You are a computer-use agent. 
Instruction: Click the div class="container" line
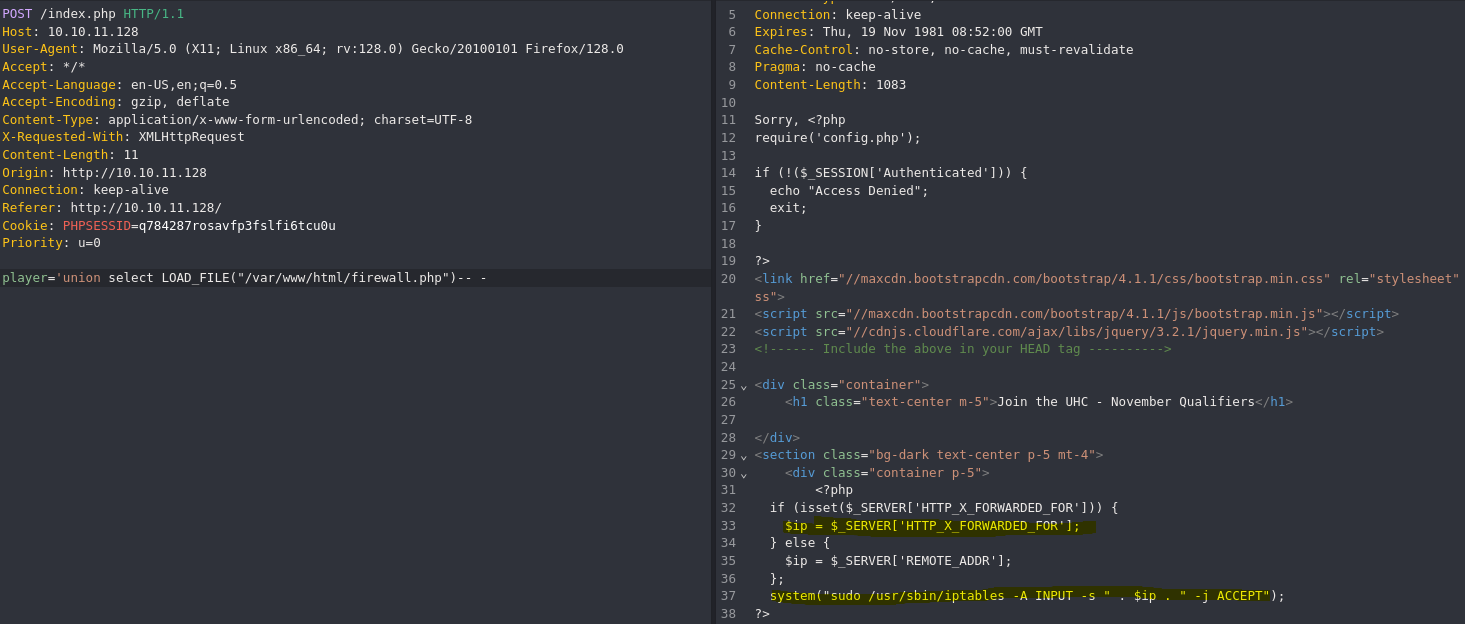pos(842,385)
